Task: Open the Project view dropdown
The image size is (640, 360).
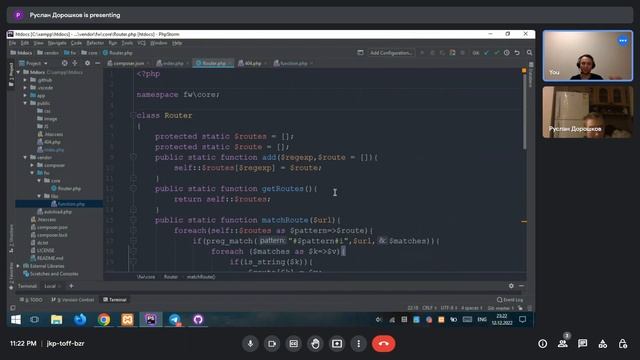Action: pyautogui.click(x=33, y=63)
